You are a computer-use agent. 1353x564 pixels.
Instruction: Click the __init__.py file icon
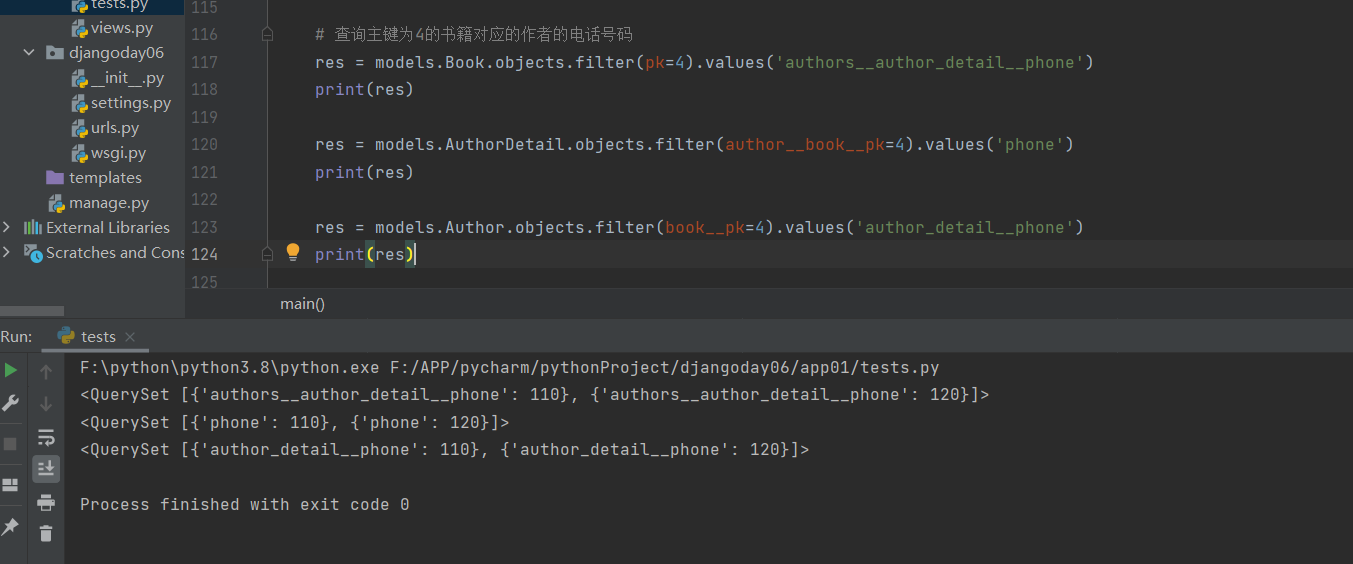pyautogui.click(x=80, y=78)
